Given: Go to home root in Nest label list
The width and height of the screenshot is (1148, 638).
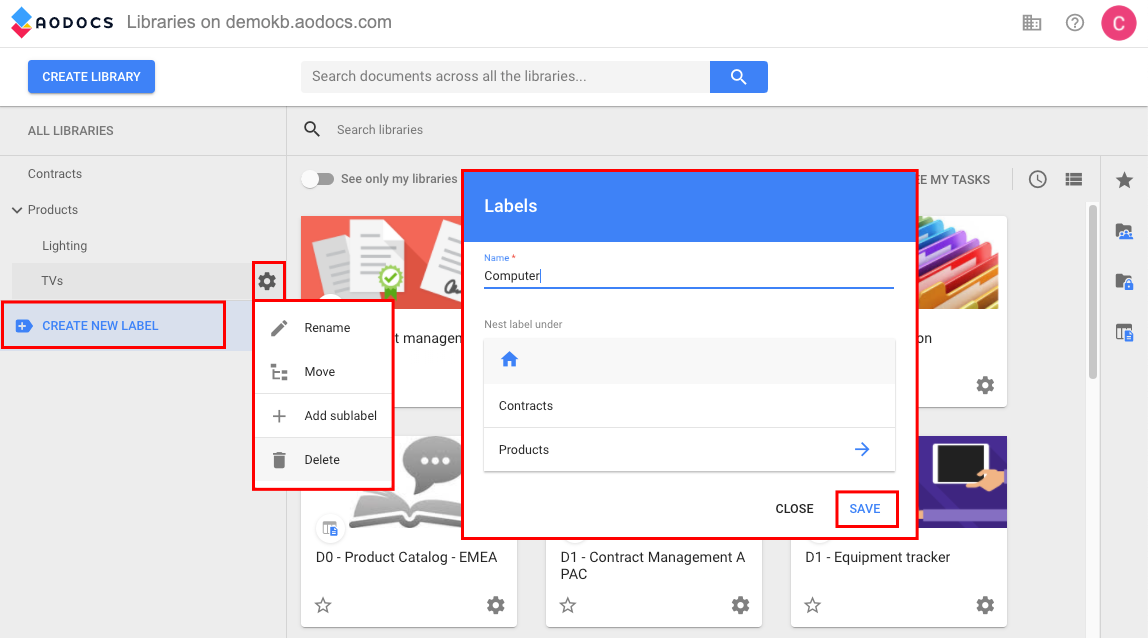Looking at the screenshot, I should pyautogui.click(x=510, y=360).
